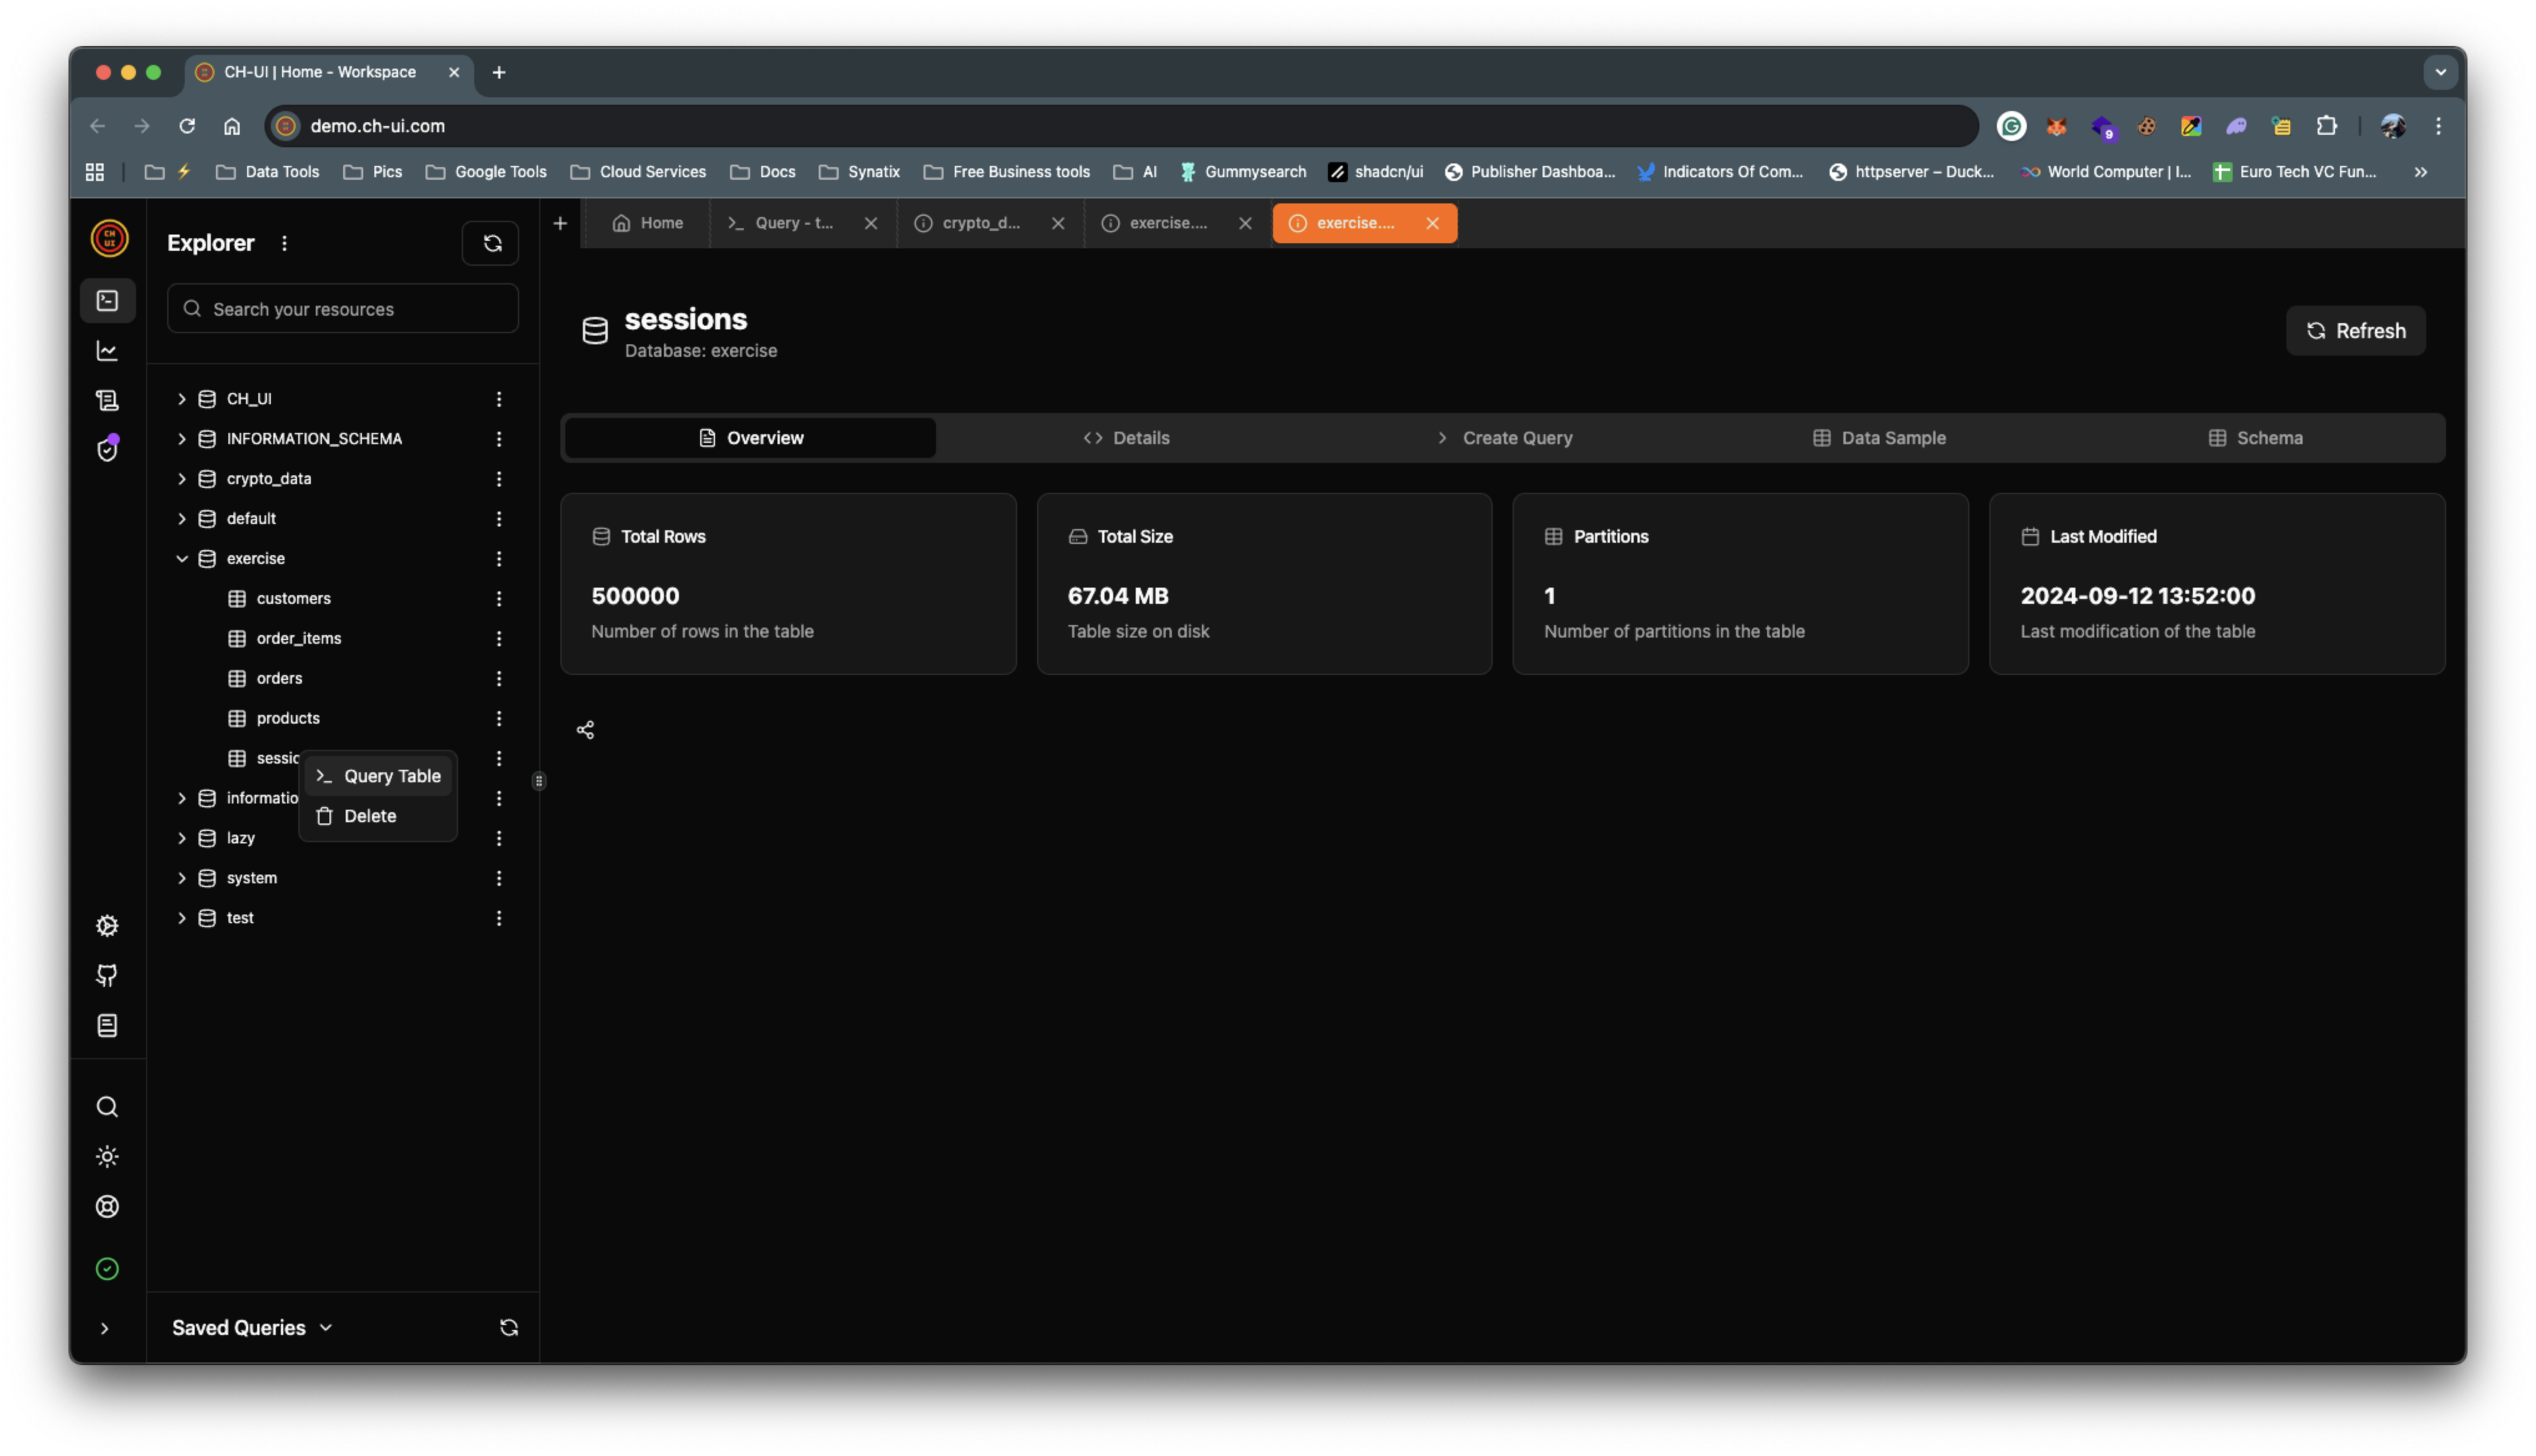
Task: Select the Overview tab
Action: coord(750,438)
